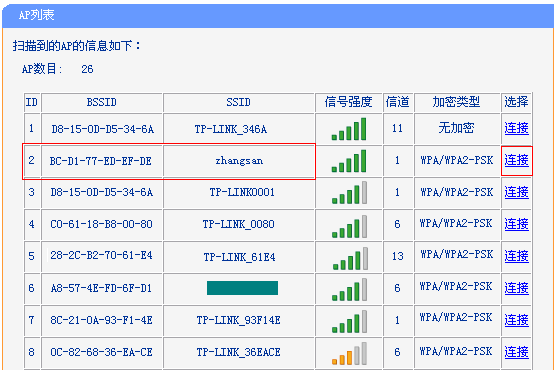The image size is (555, 373).
Task: Select SSID text zhangsan
Action: pyautogui.click(x=239, y=161)
